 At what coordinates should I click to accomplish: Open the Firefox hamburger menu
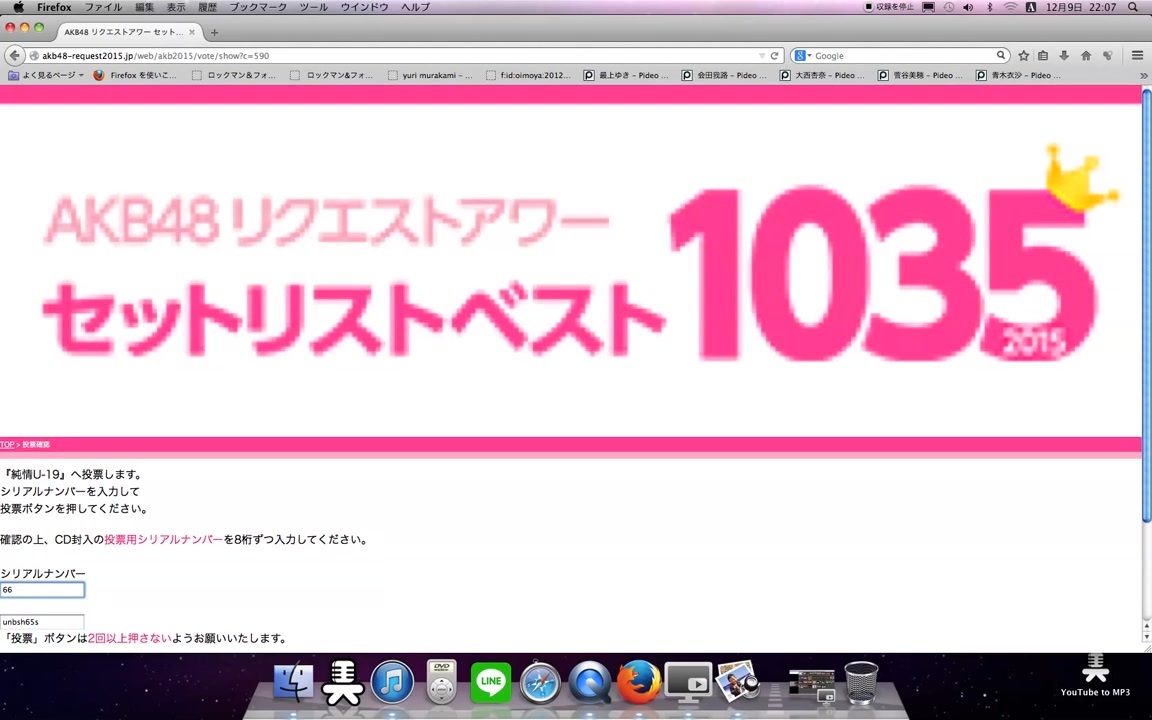[x=1137, y=56]
